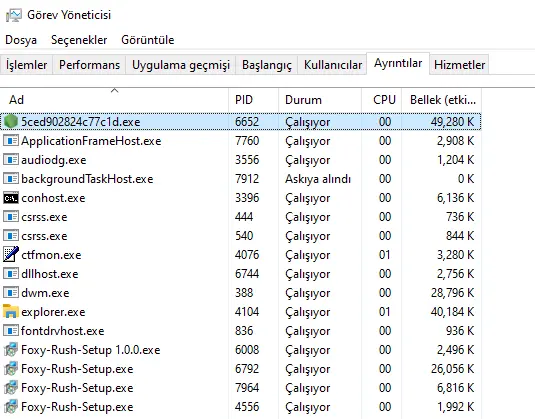Screen dimensions: 535x419
Task: Toggle sort arrow above Ad column
Action: pyautogui.click(x=115, y=90)
